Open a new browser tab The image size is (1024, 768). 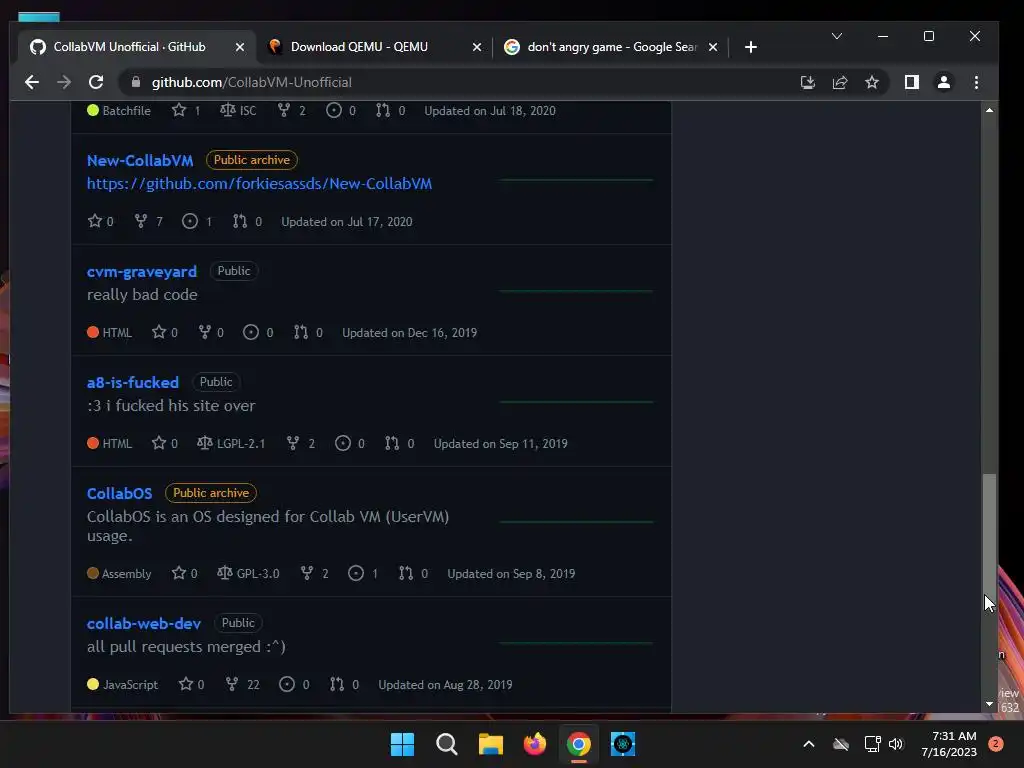(751, 47)
